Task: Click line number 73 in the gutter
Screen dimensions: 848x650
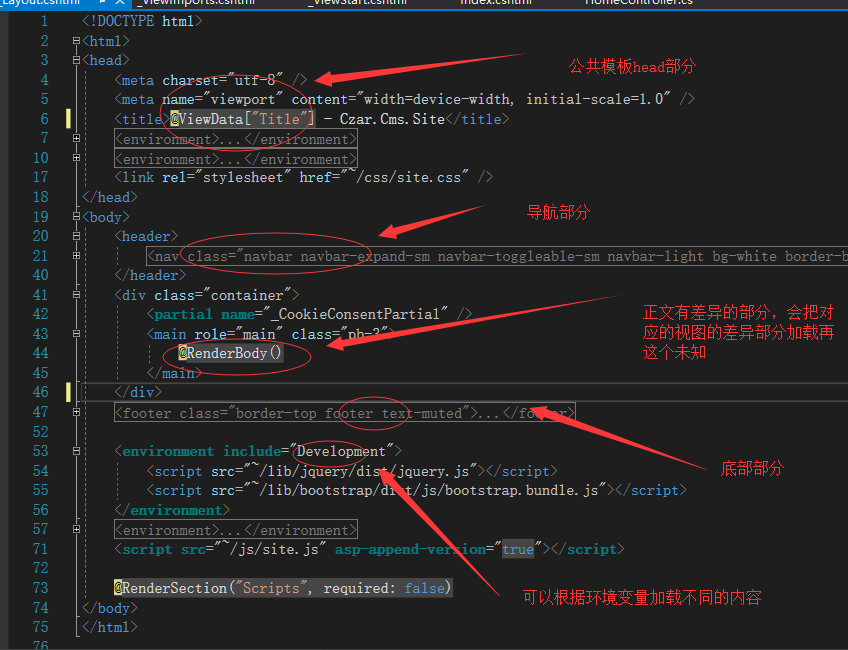Action: pos(41,588)
